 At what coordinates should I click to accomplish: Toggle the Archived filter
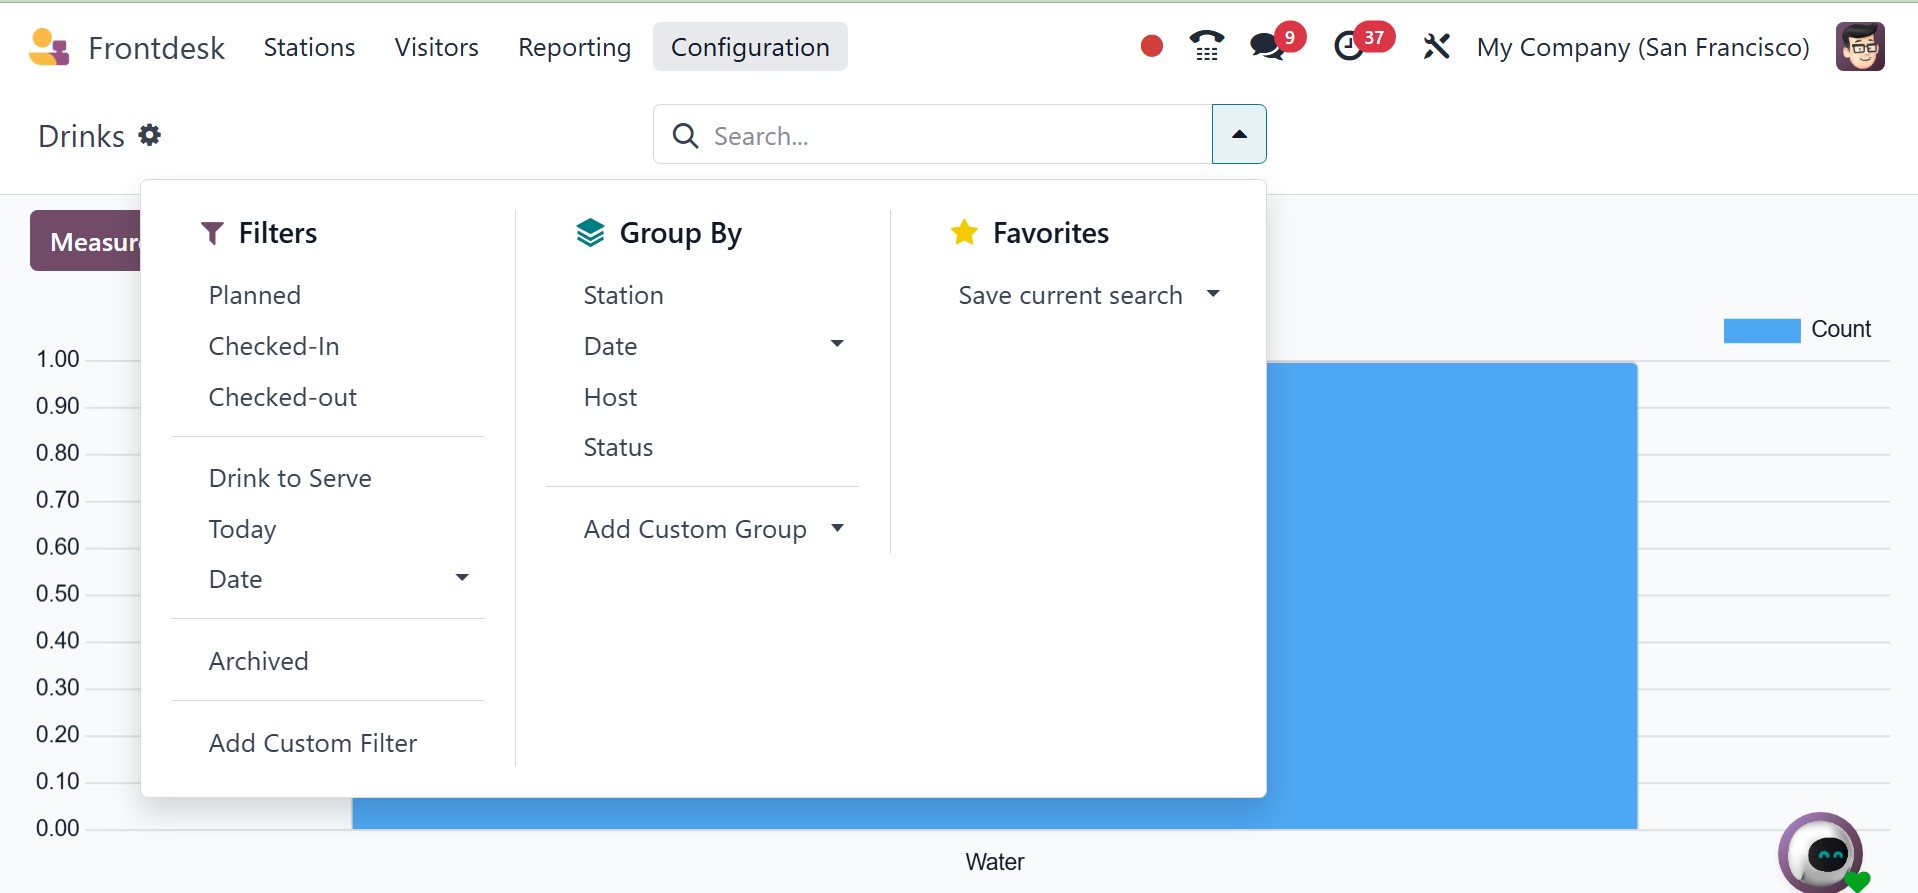click(x=259, y=661)
